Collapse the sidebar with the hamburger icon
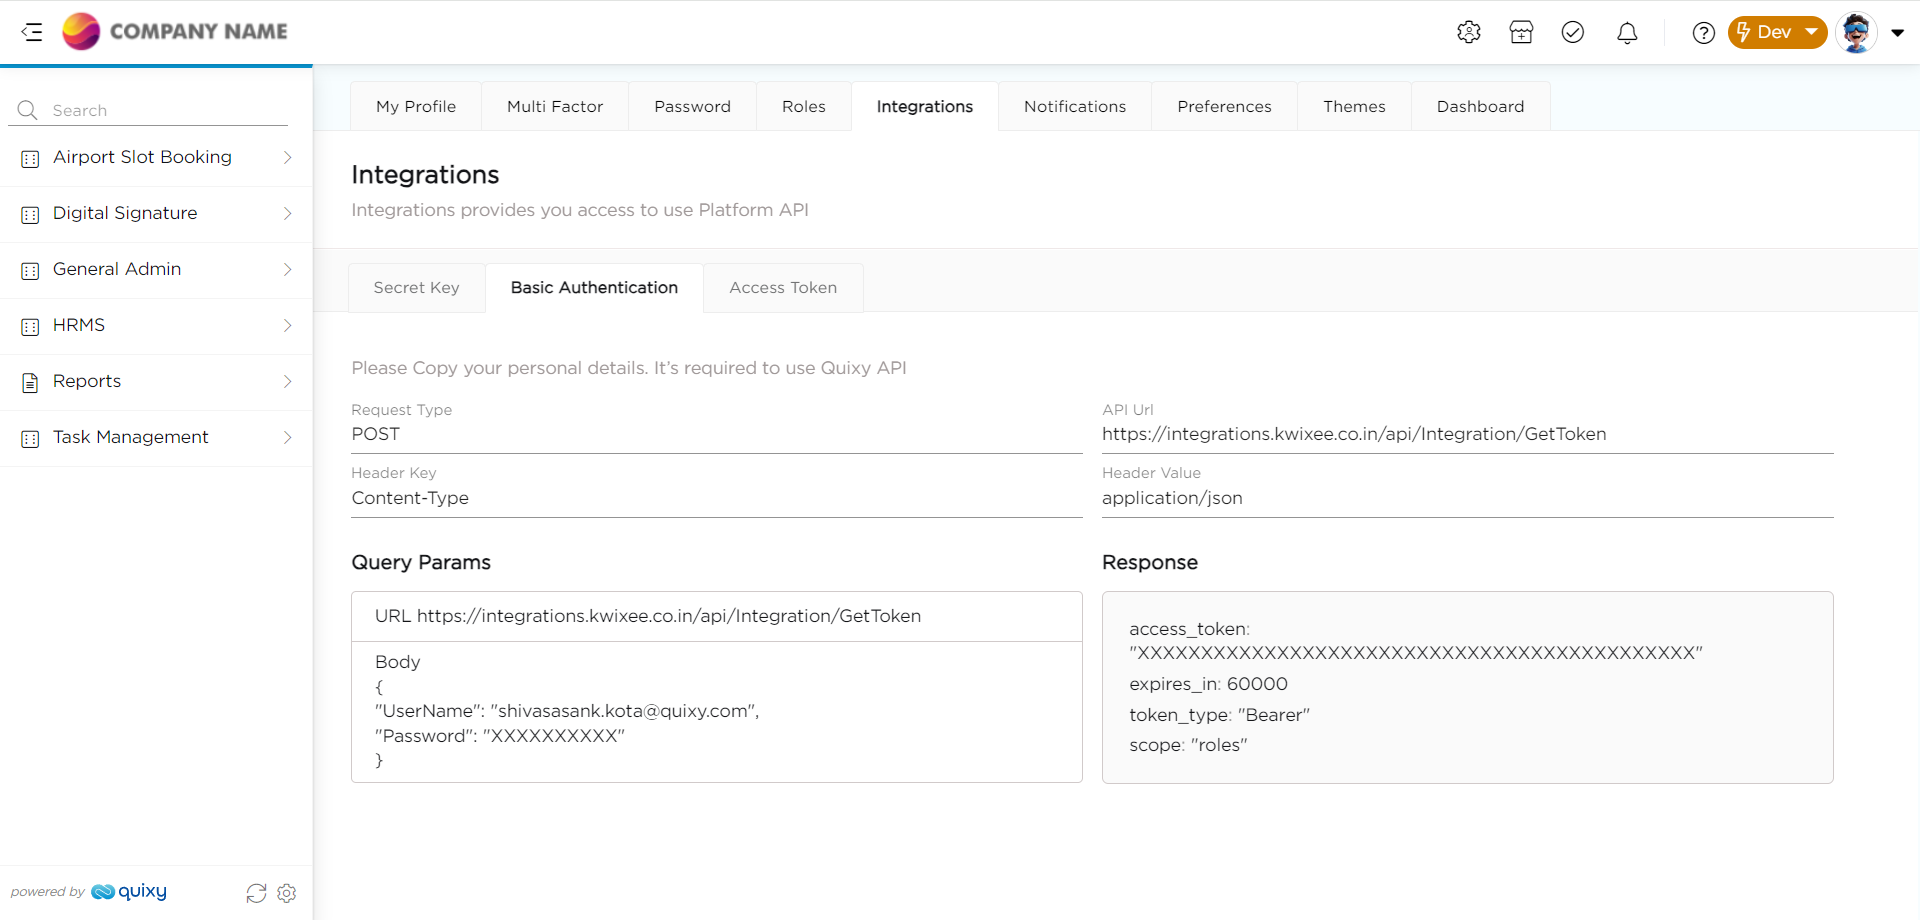 pos(32,32)
